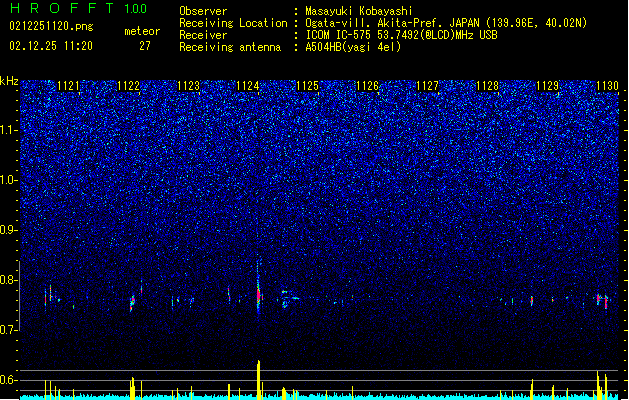629x400 pixels.
Task: Click the ICOM IC-575 receiver text
Action: [x=401, y=35]
